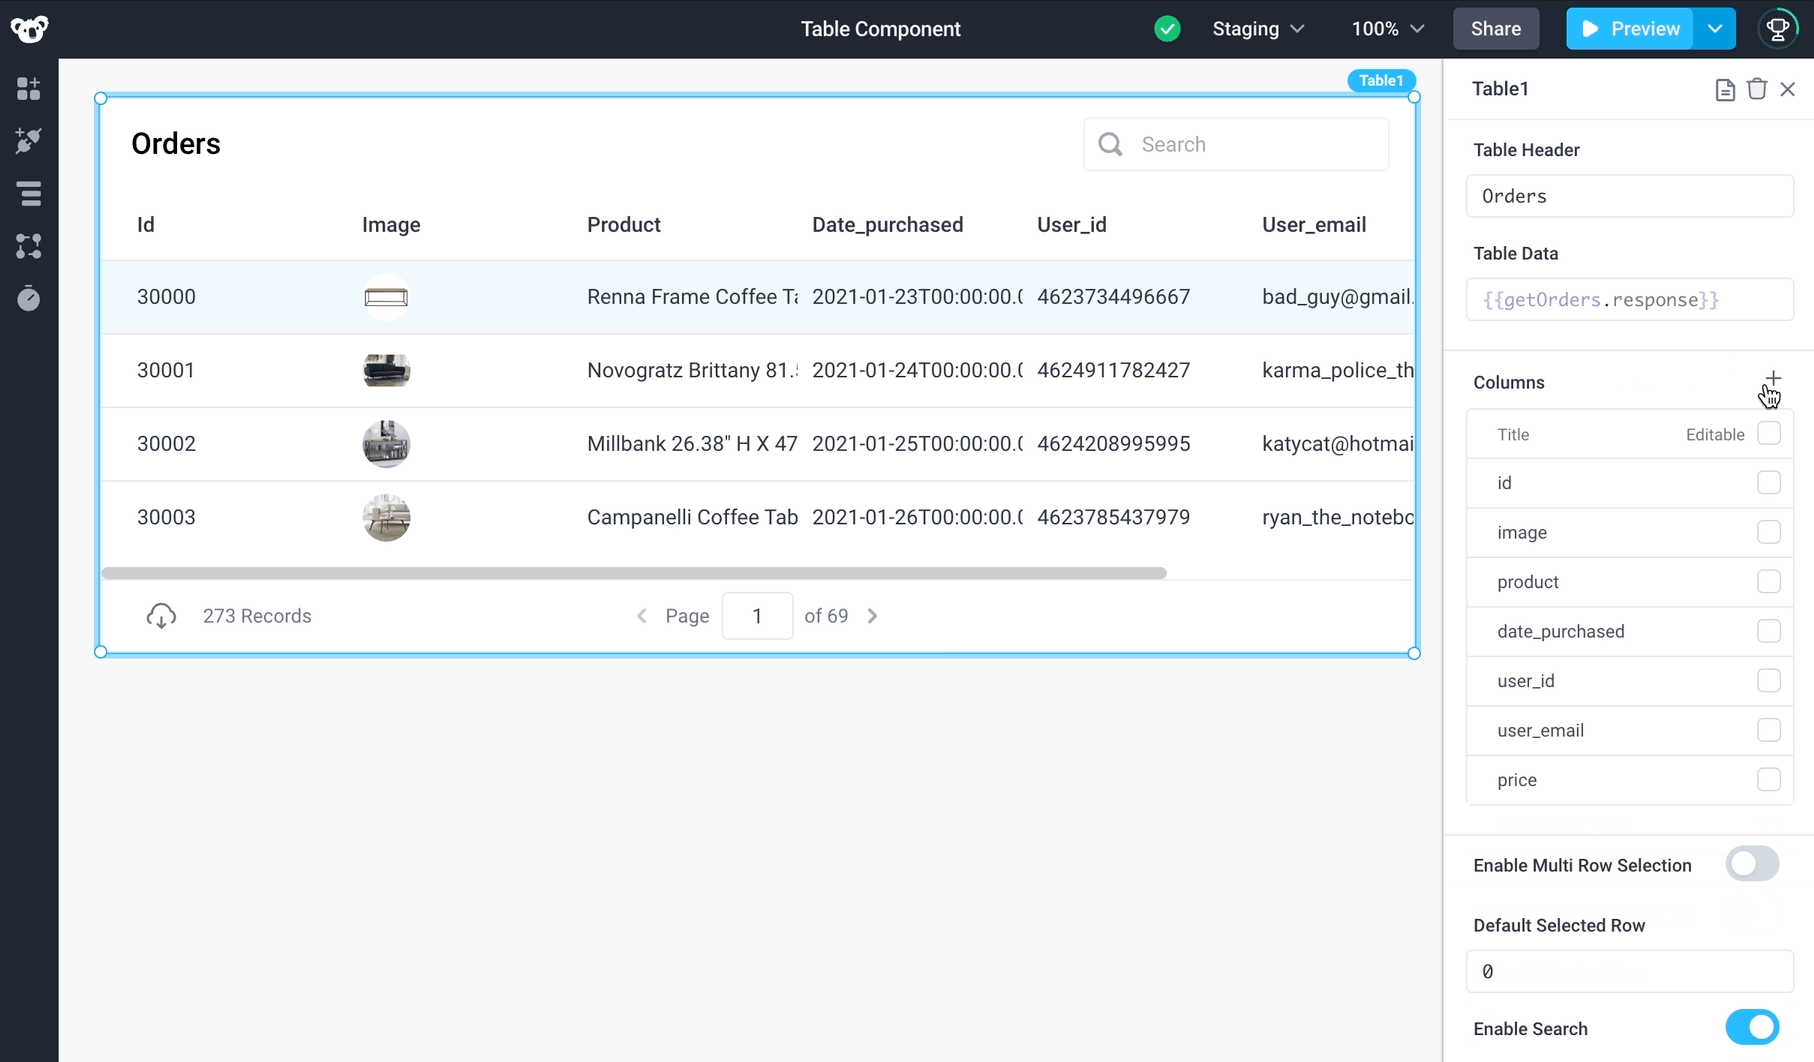Open the Queries list panel in sidebar
1814x1062 pixels.
coord(28,193)
